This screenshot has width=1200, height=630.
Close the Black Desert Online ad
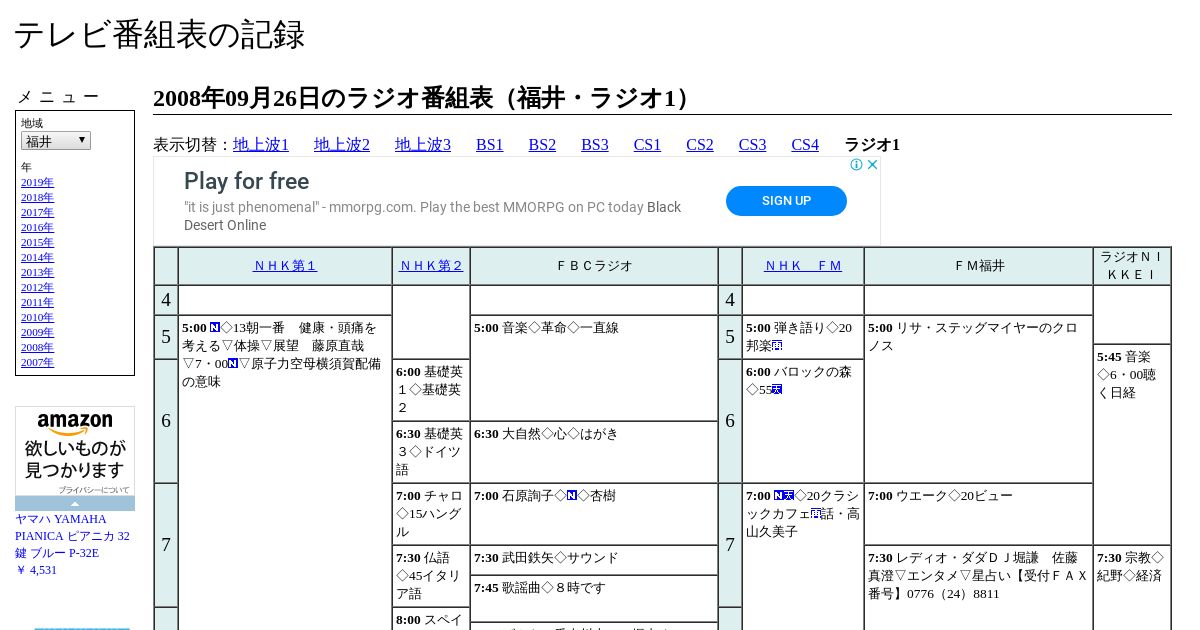872,165
